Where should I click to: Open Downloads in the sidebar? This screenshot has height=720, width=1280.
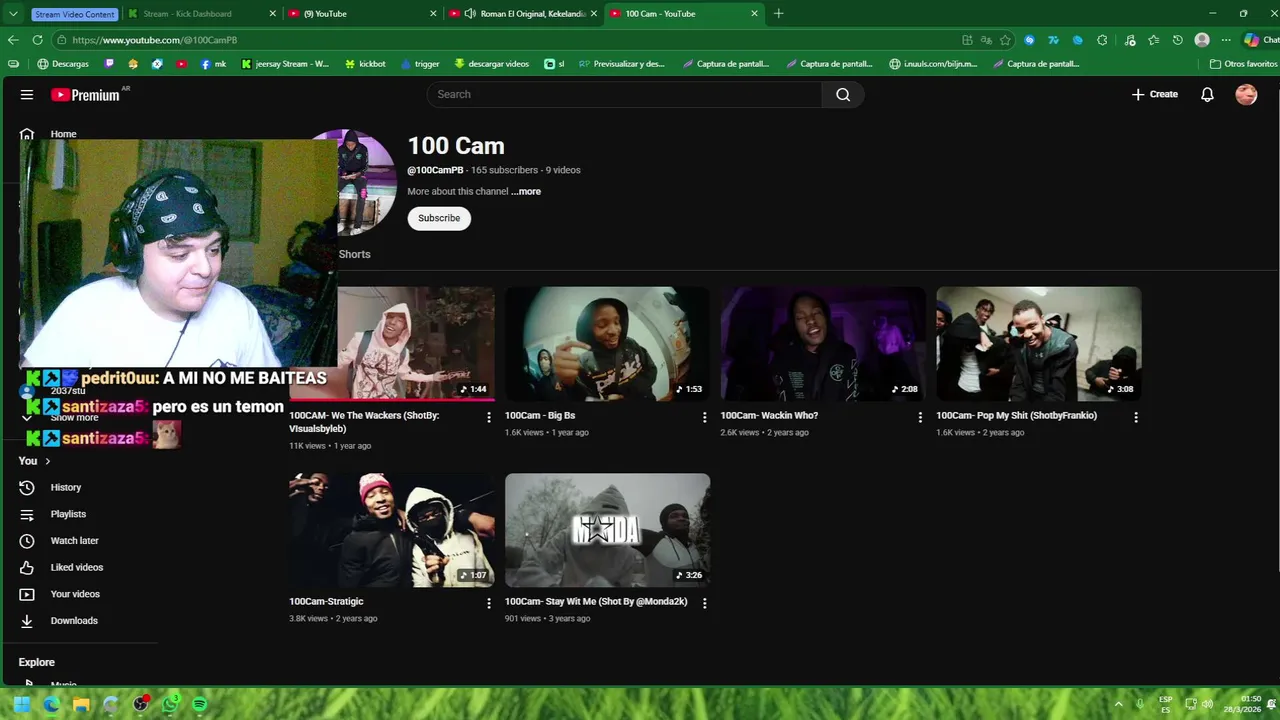pos(74,621)
